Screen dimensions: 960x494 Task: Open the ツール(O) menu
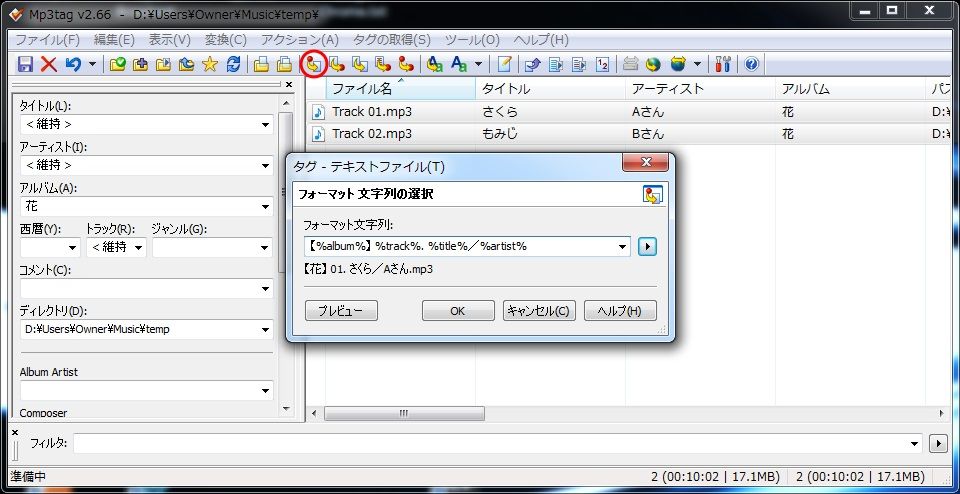472,40
